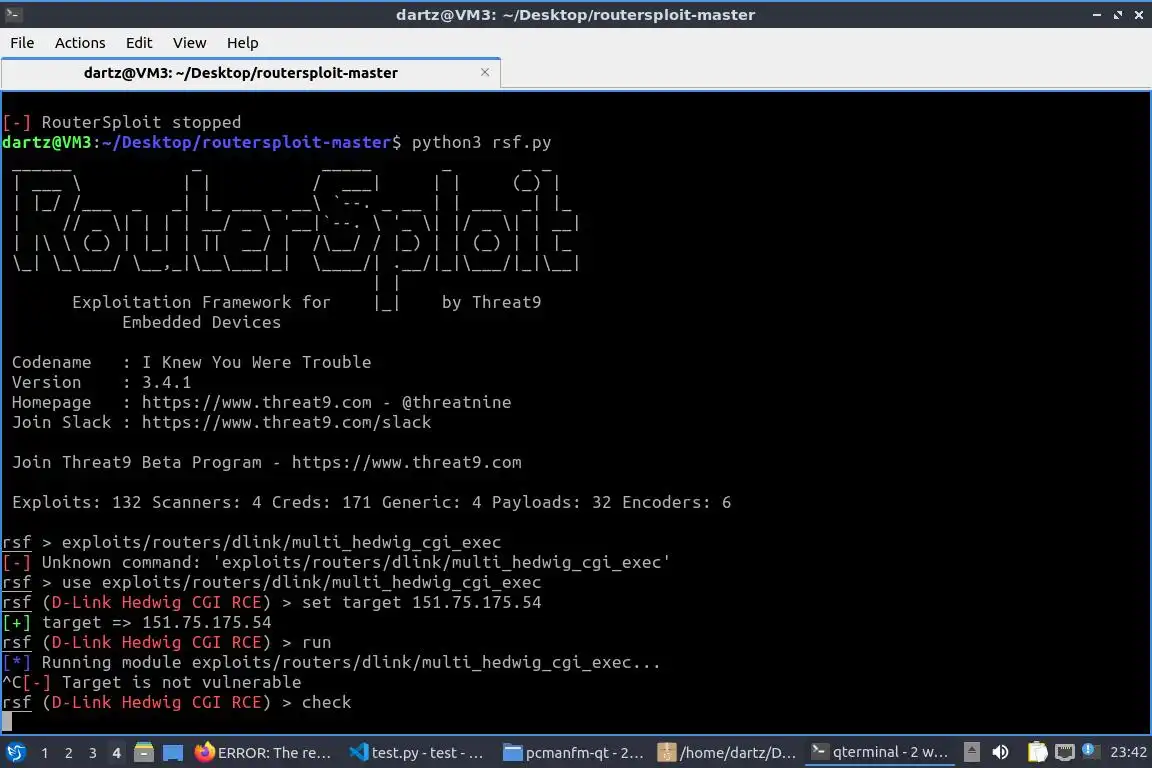Switch to virtual desktop 1
Viewport: 1152px width, 768px height.
click(x=45, y=753)
